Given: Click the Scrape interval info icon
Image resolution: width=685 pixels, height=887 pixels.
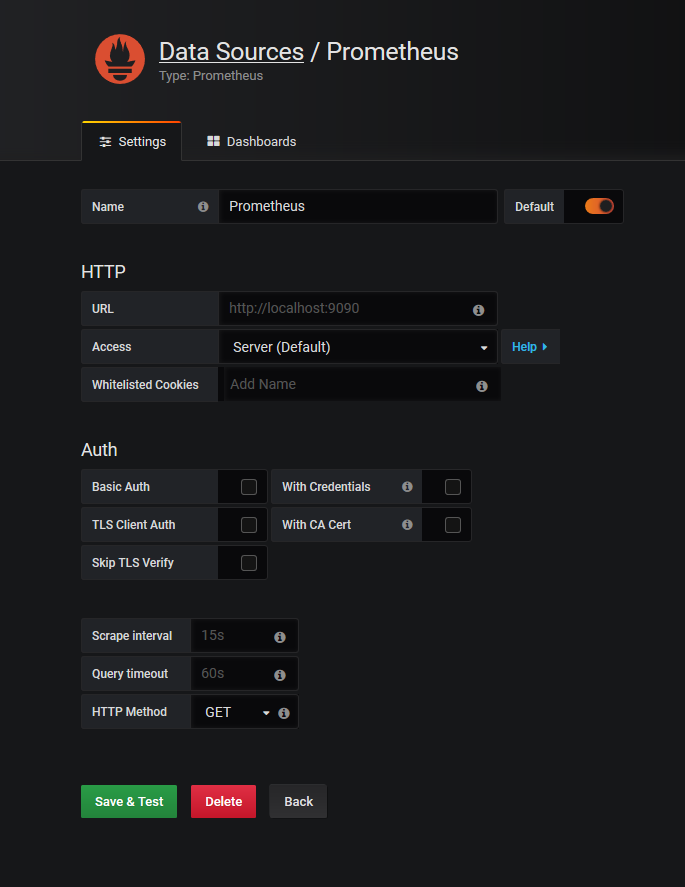Looking at the screenshot, I should point(280,637).
